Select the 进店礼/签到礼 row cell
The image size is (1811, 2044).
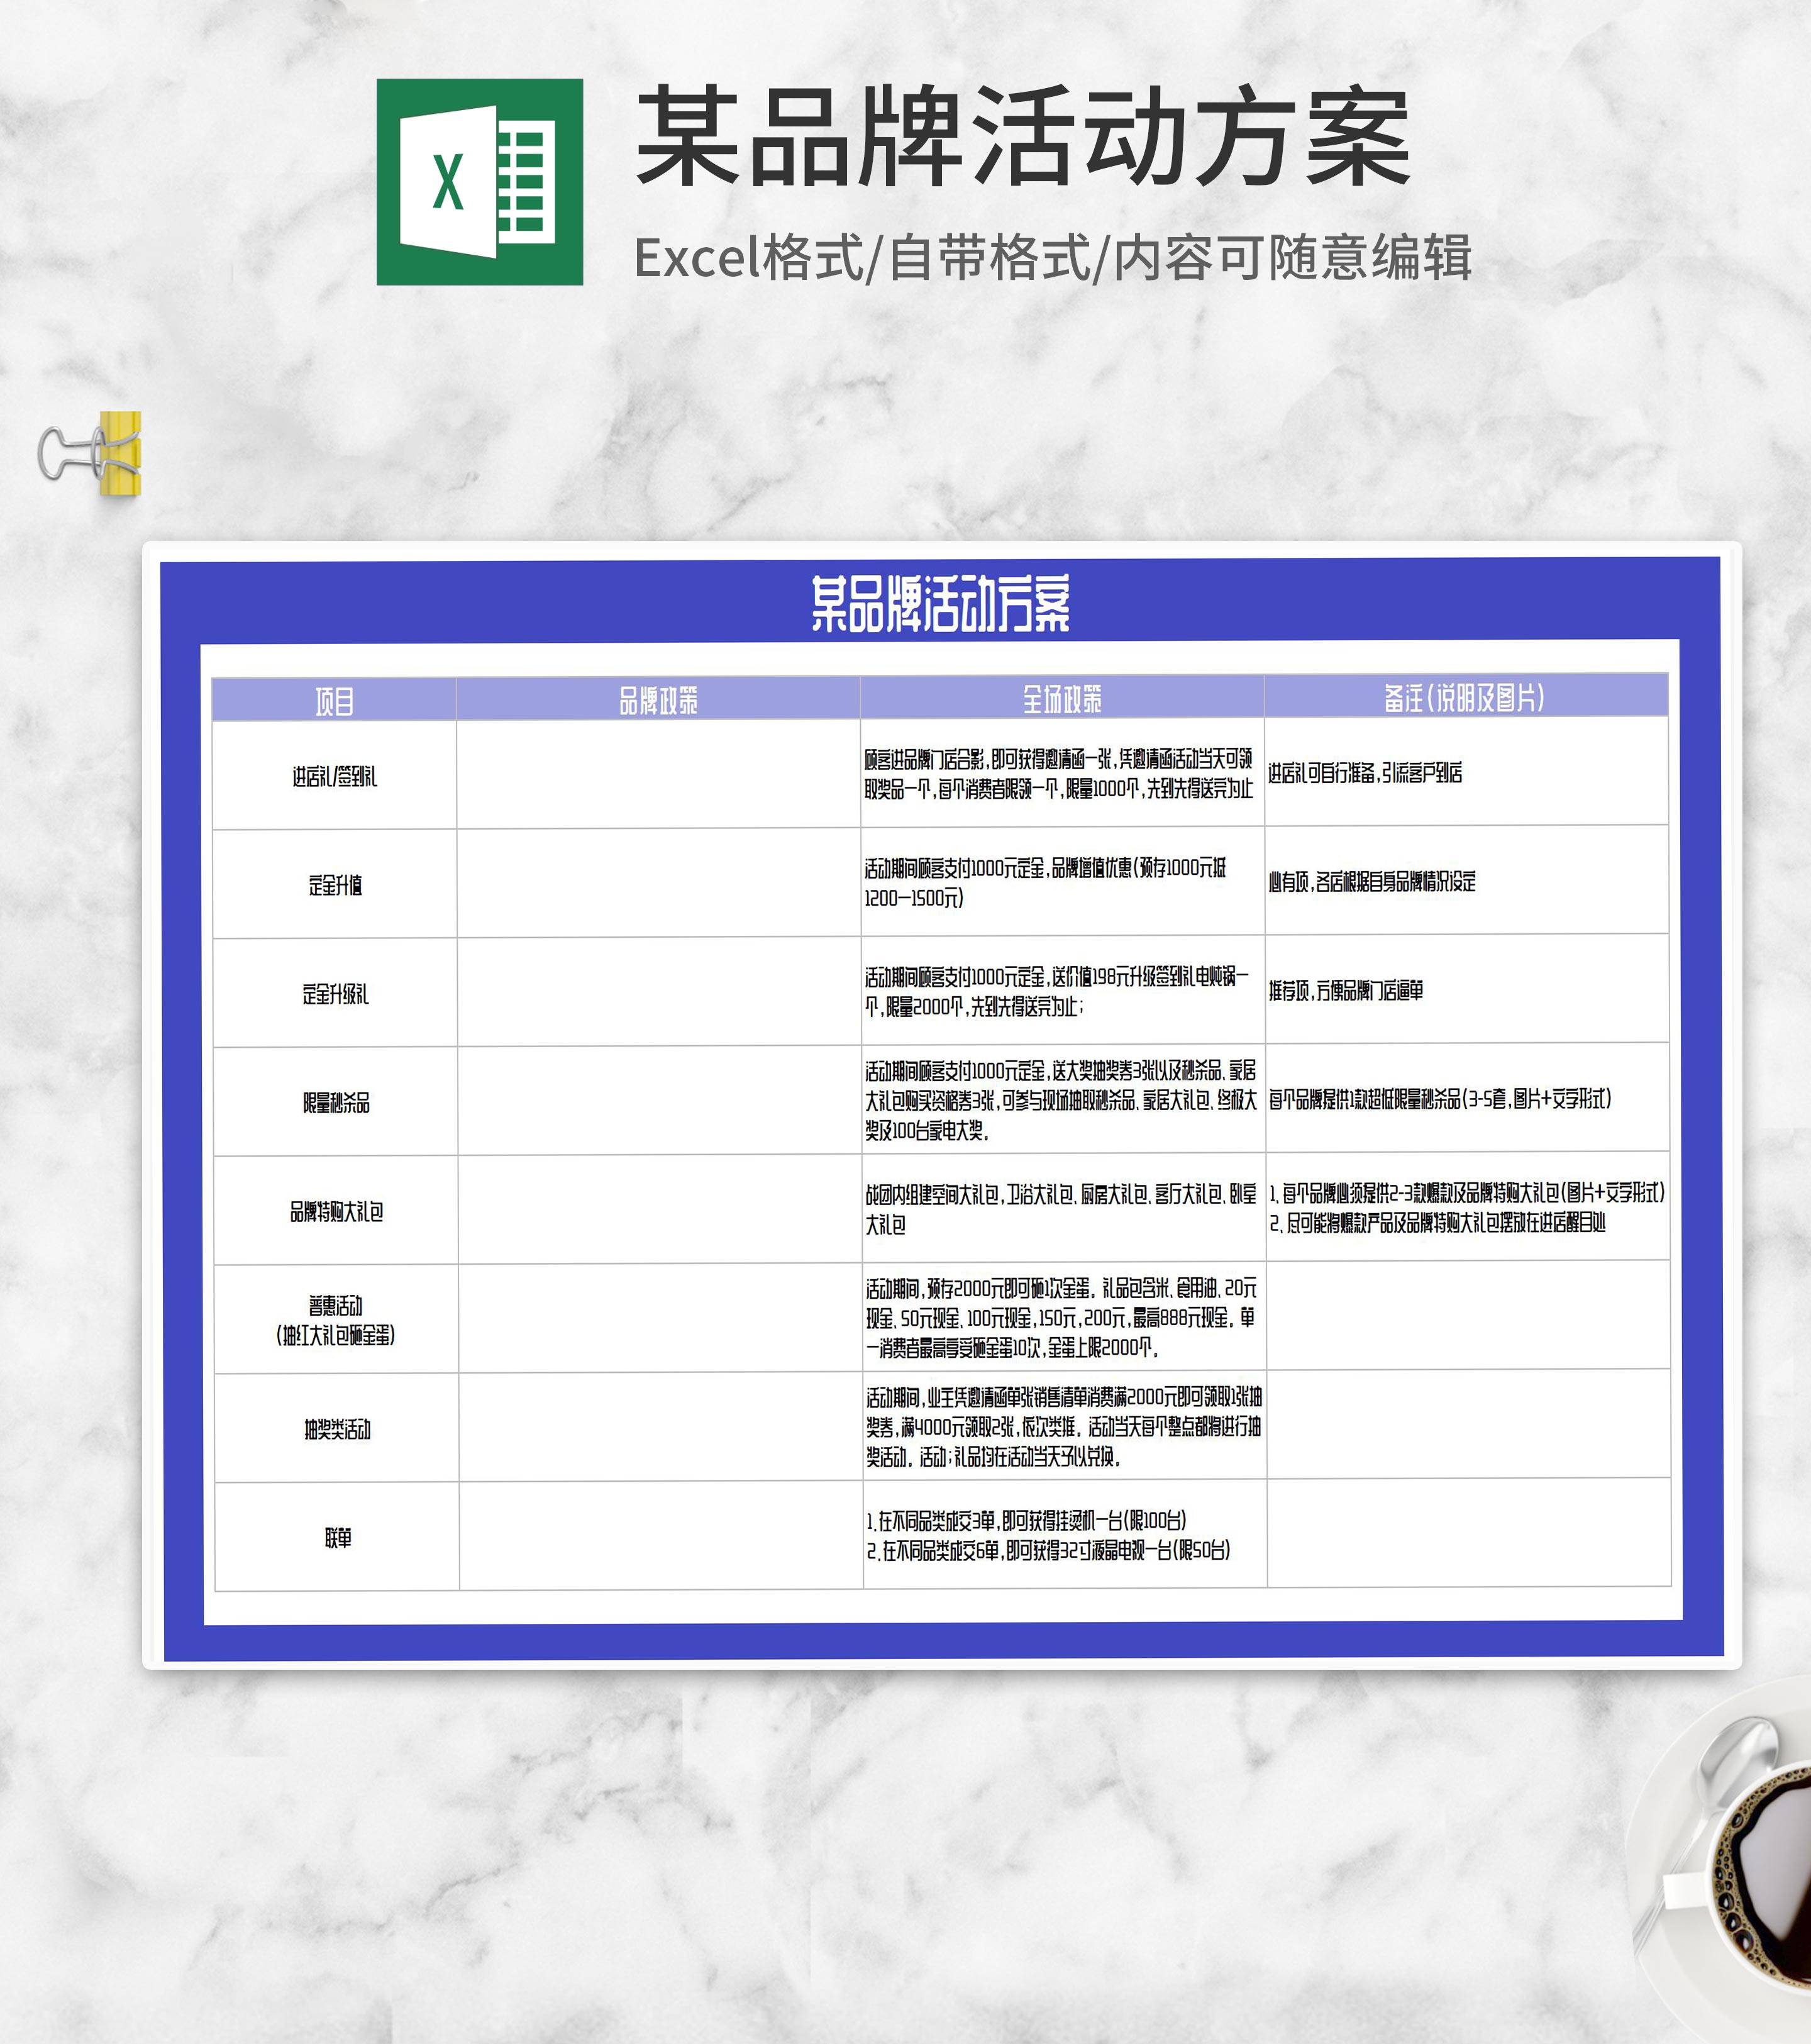(334, 776)
